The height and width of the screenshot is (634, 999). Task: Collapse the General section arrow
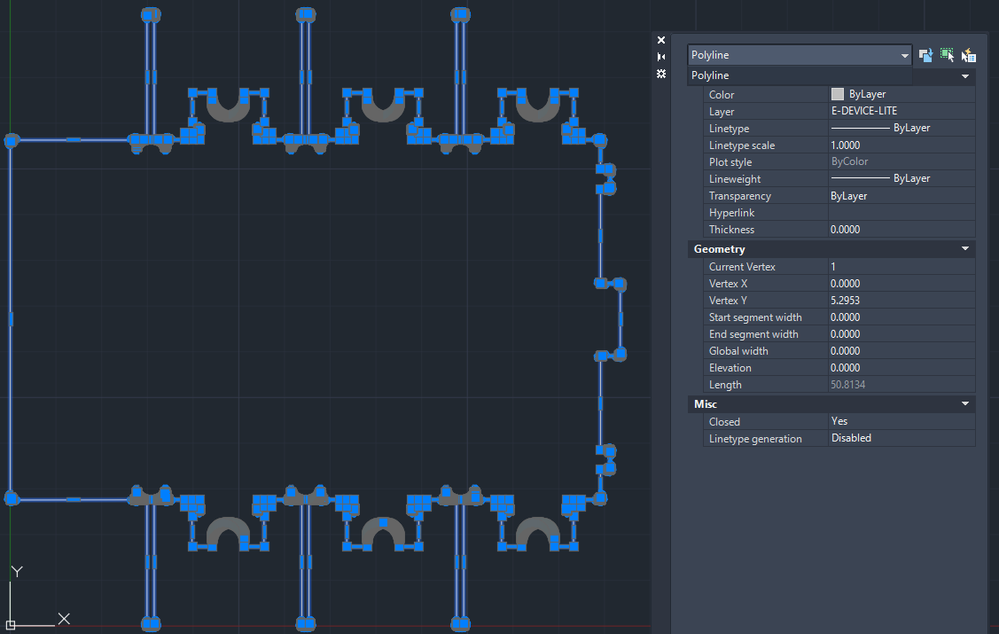coord(965,76)
